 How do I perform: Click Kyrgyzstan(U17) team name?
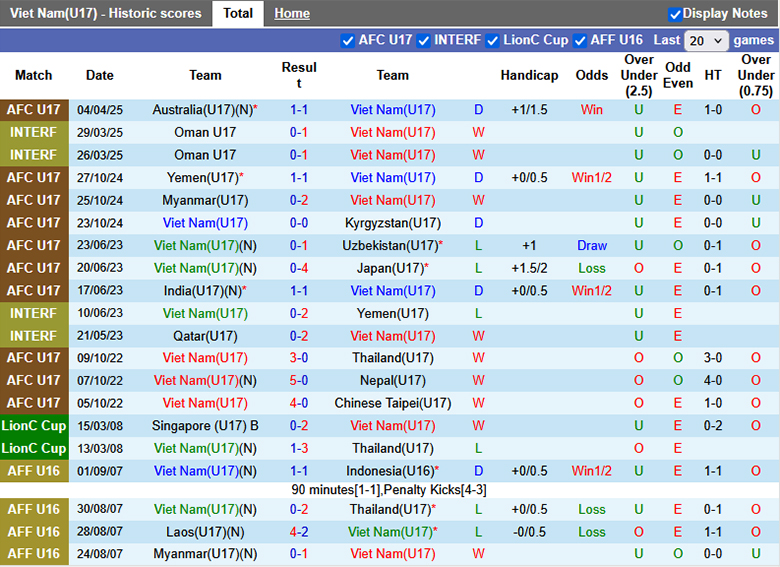pos(392,223)
